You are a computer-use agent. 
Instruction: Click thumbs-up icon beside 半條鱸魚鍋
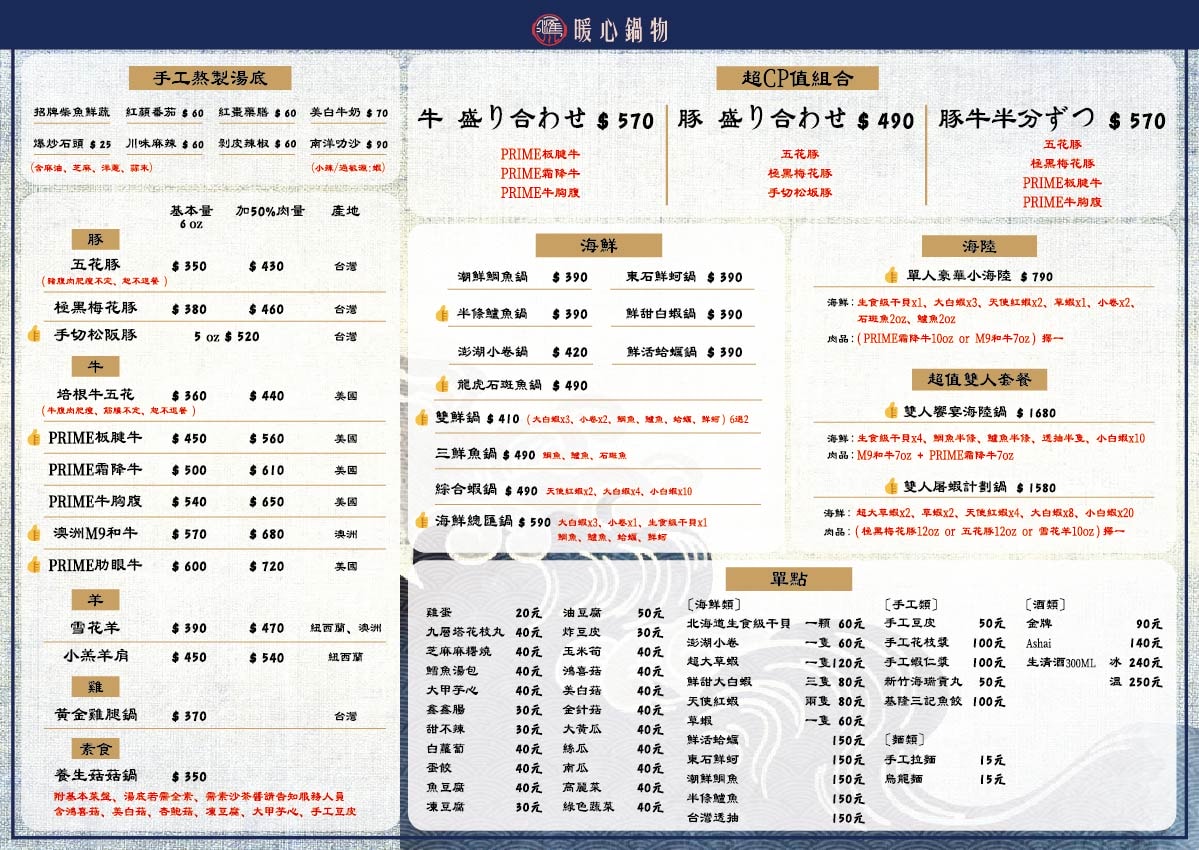coord(442,313)
